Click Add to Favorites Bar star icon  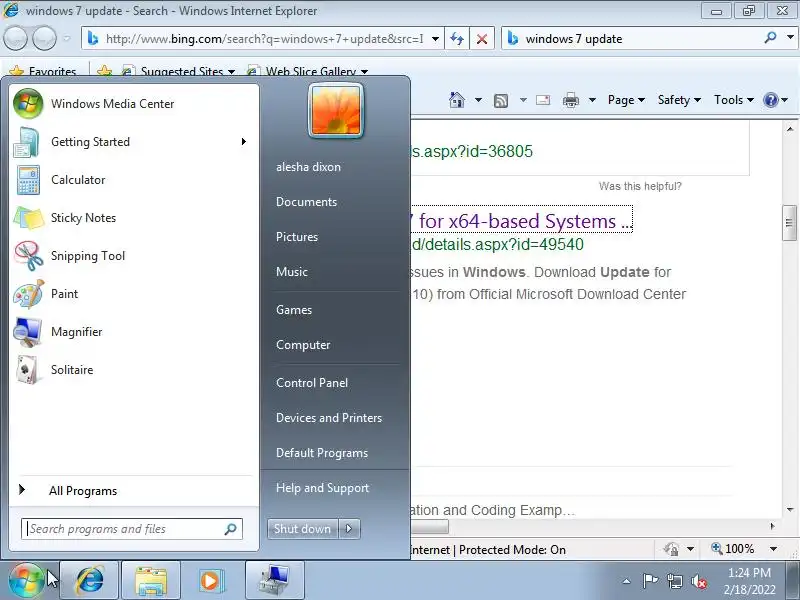pyautogui.click(x=104, y=71)
